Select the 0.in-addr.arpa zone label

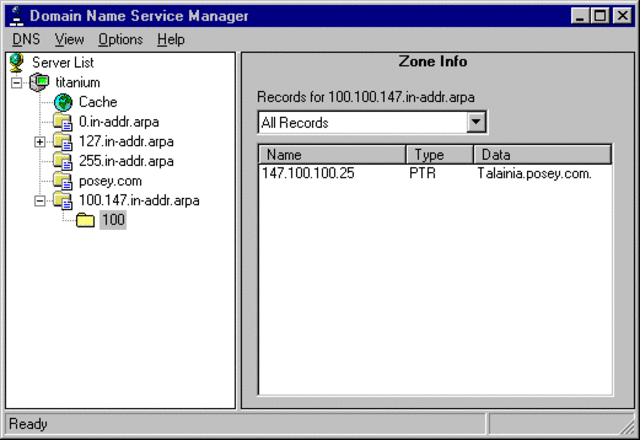click(119, 122)
